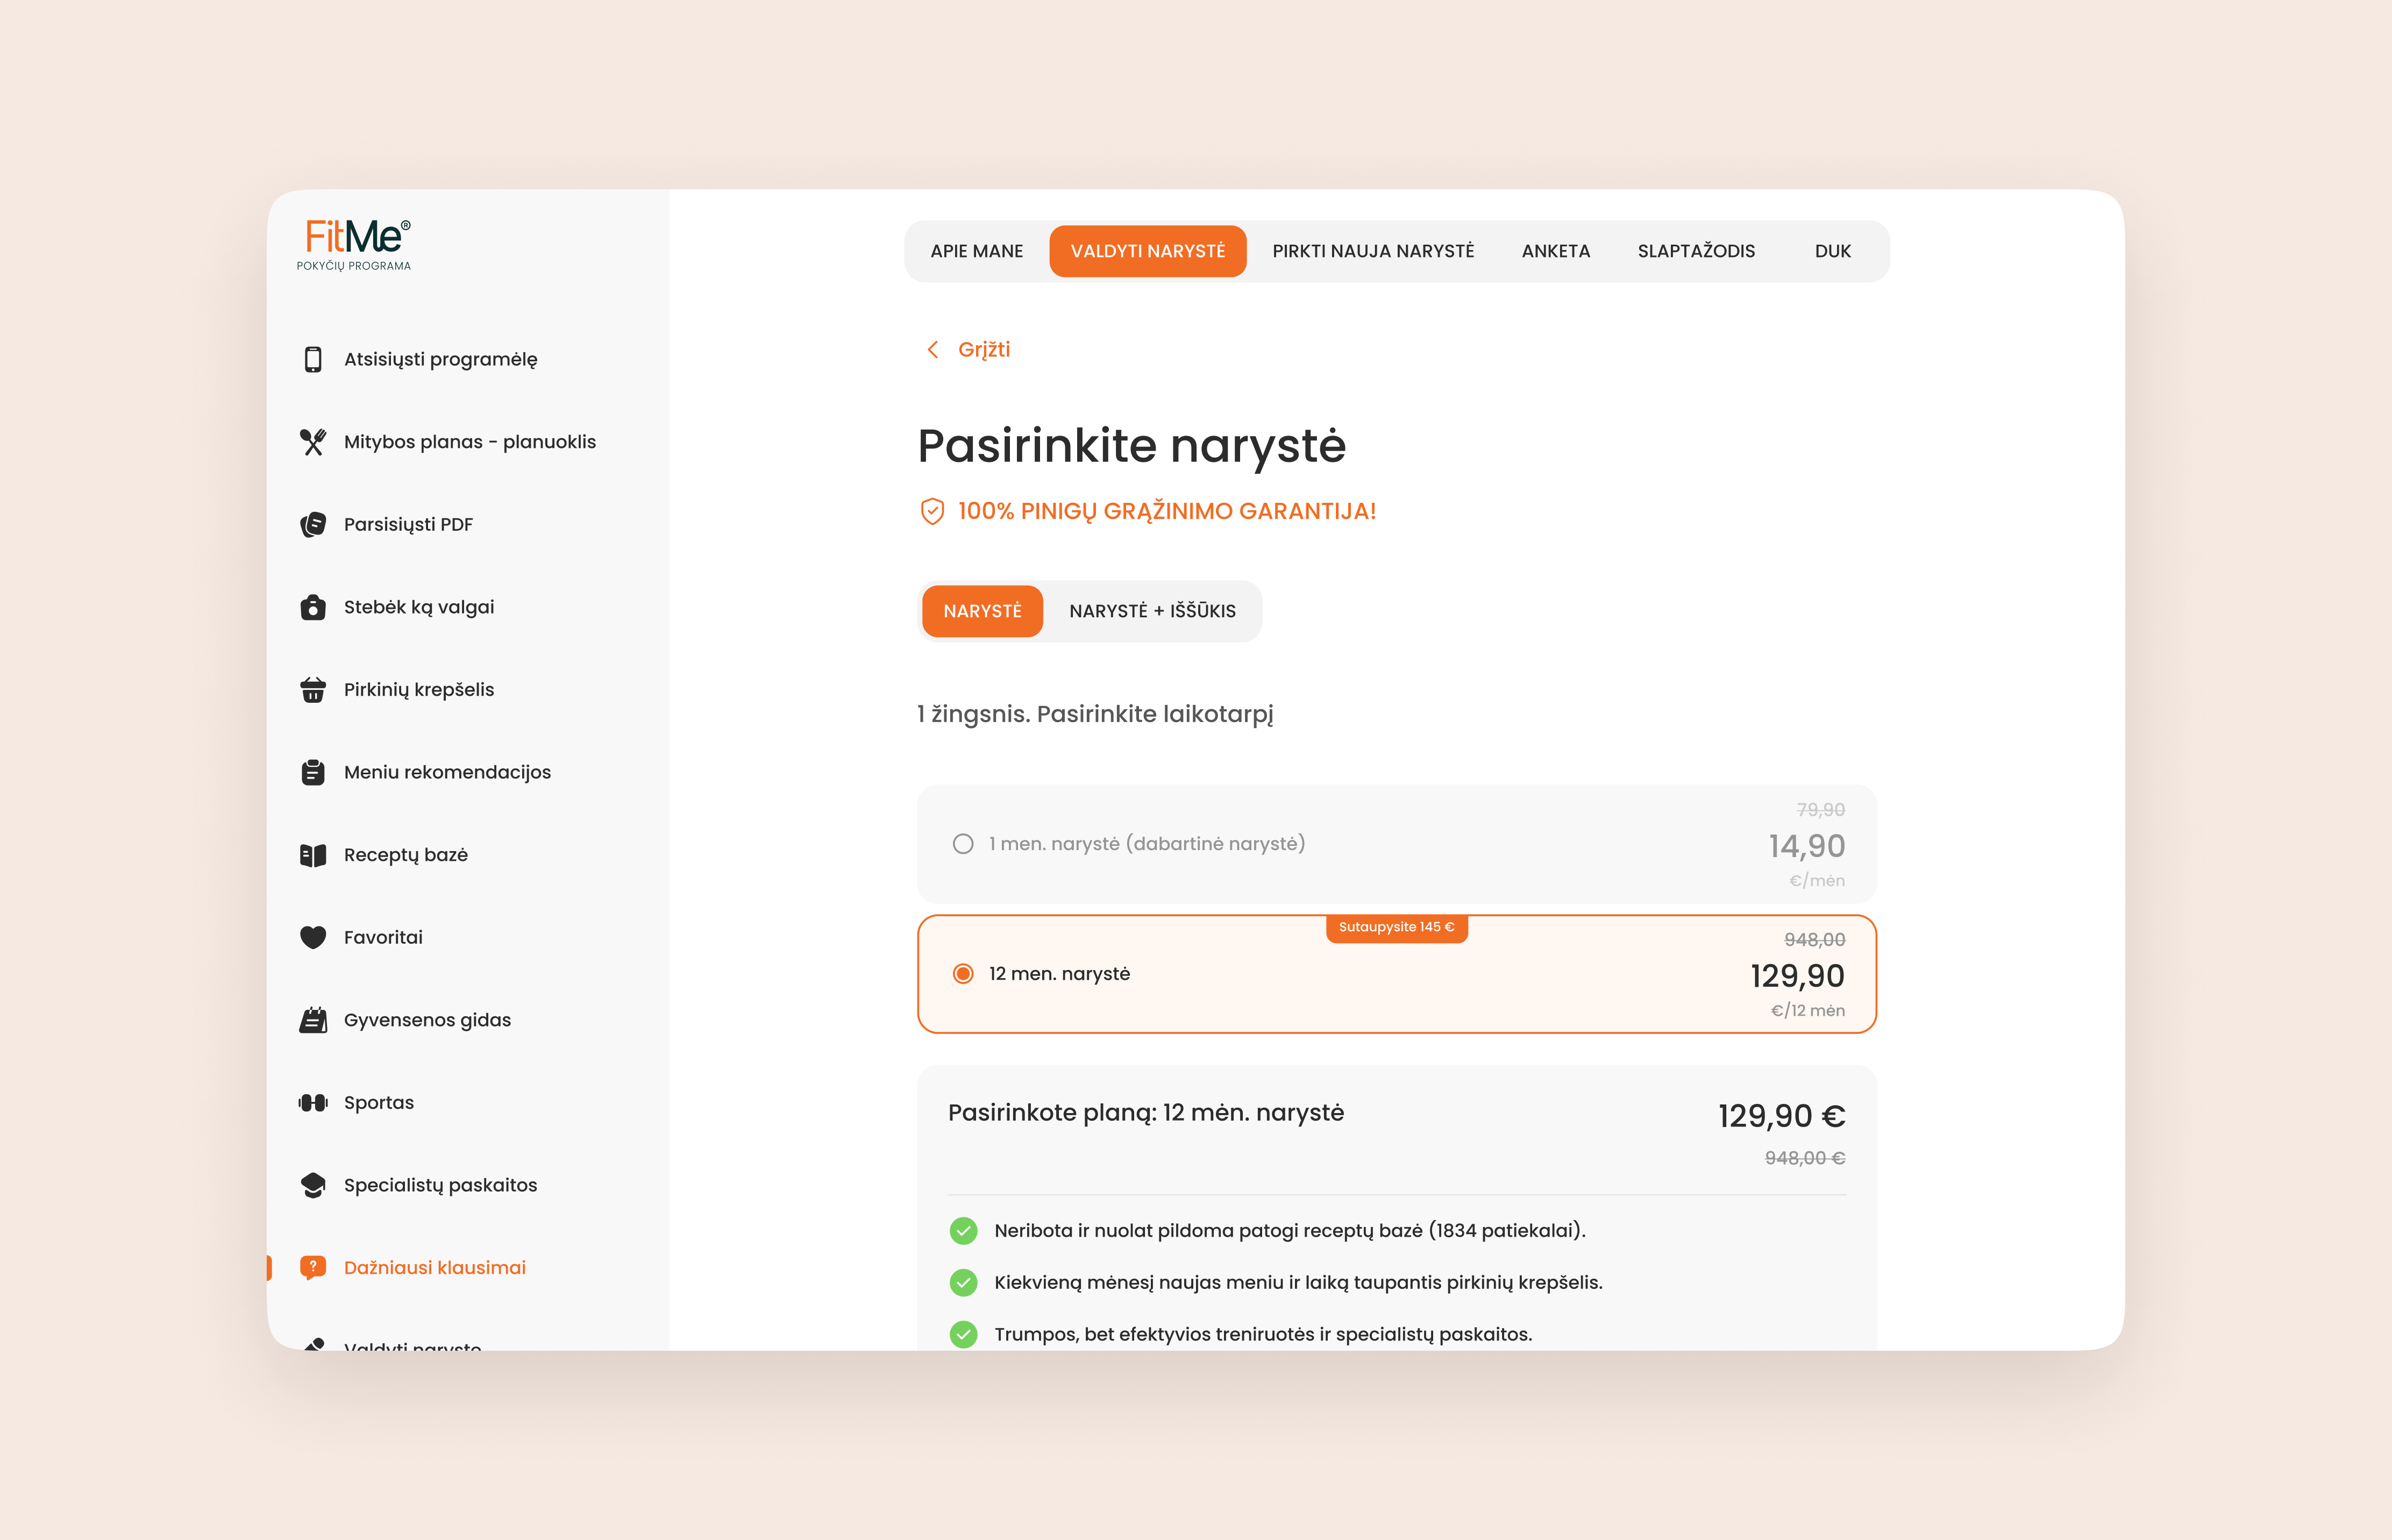Screen dimensions: 2392x1540
Task: Click the graduation cap Specialistų paskaitos icon
Action: (x=313, y=1185)
